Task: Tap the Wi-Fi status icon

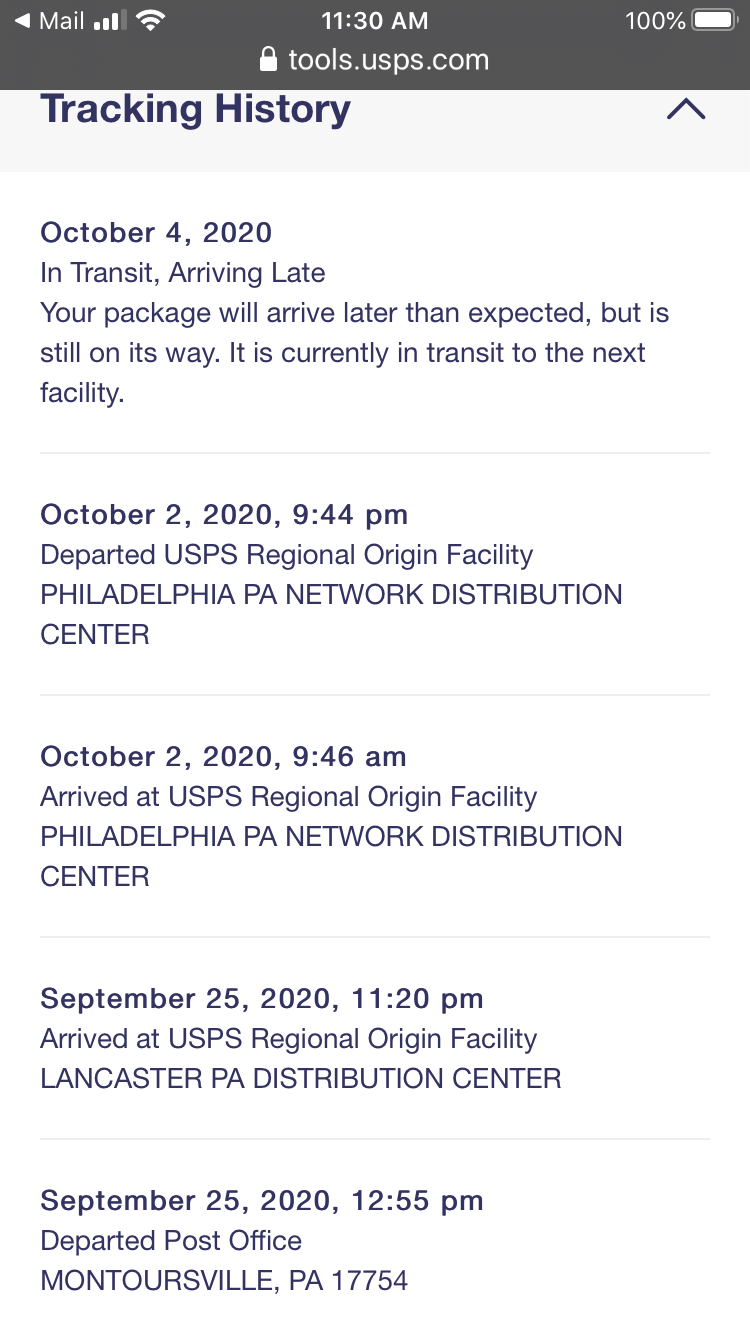Action: (151, 20)
